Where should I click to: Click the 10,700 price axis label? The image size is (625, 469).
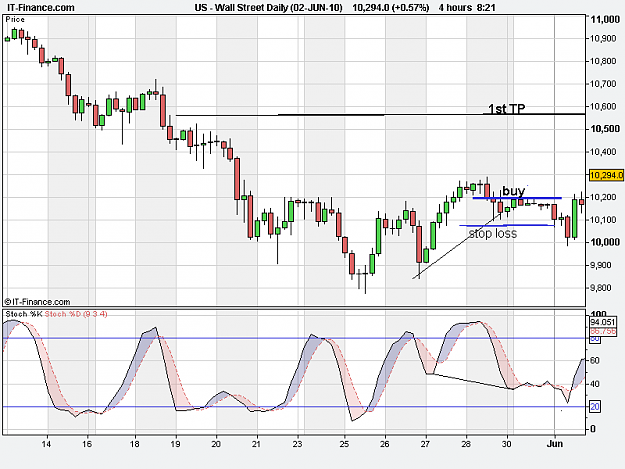(x=603, y=84)
